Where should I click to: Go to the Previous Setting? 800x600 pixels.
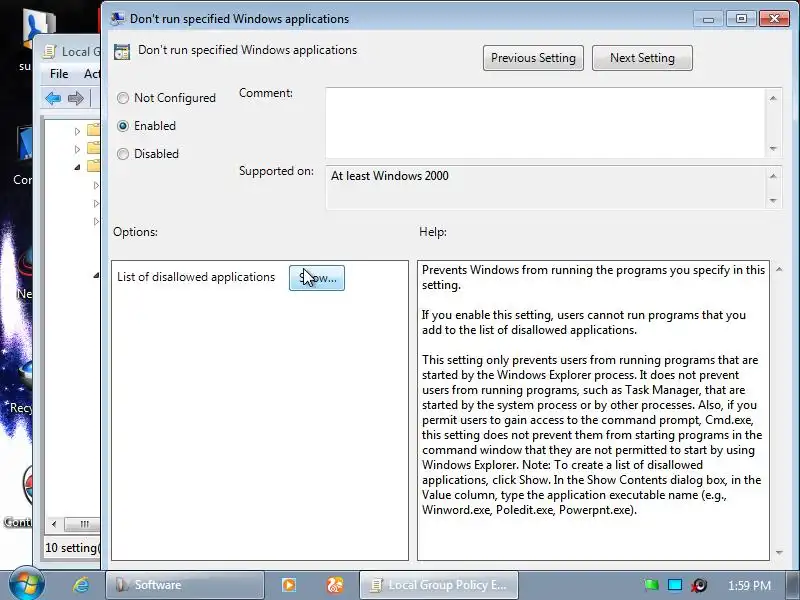click(533, 58)
